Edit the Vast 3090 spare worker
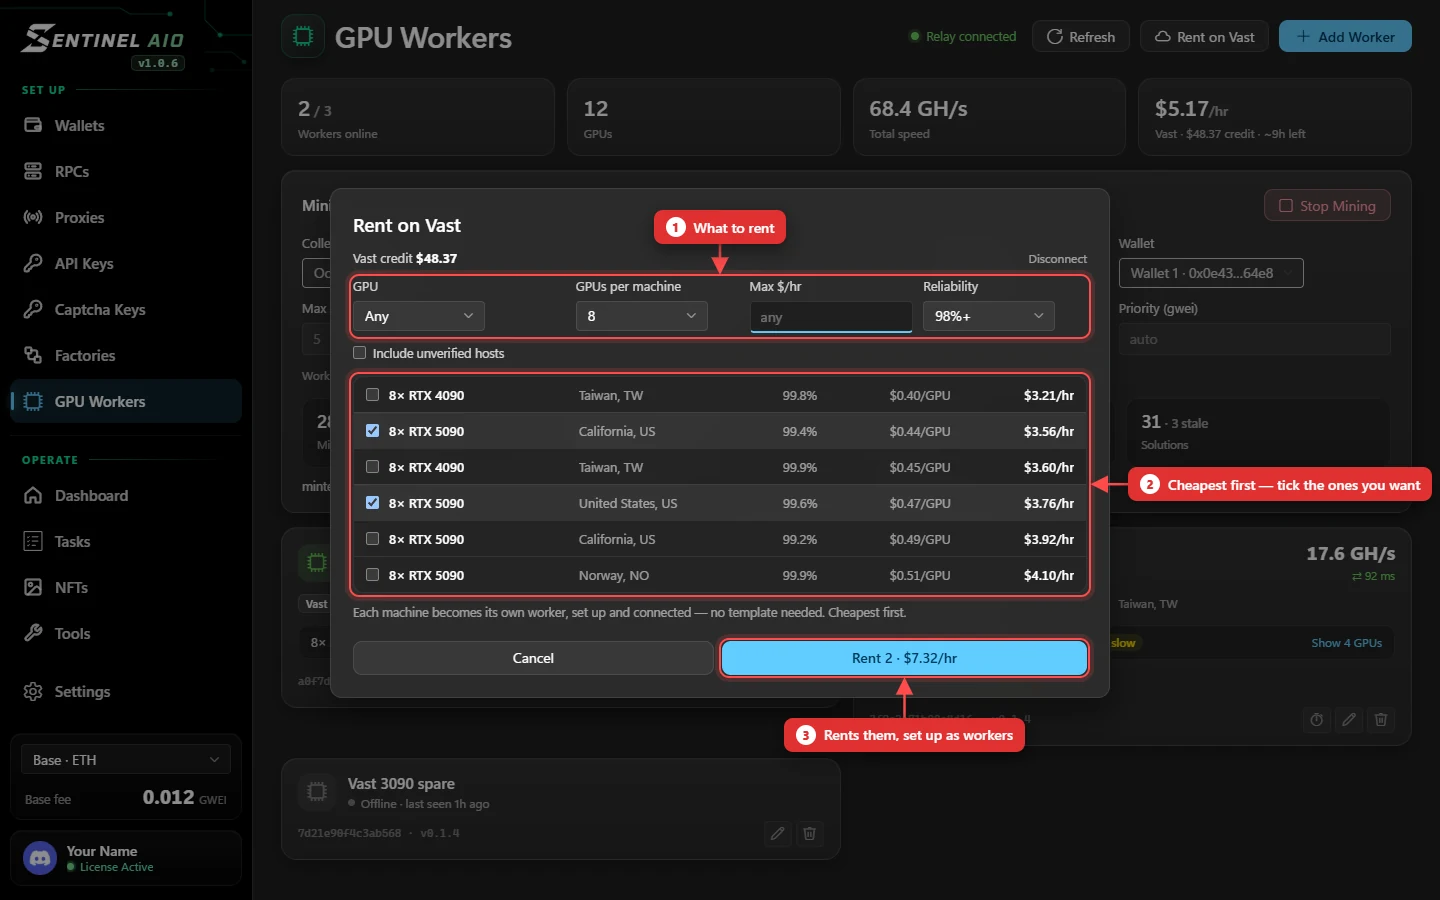Screen dimensions: 1440x900 (777, 833)
